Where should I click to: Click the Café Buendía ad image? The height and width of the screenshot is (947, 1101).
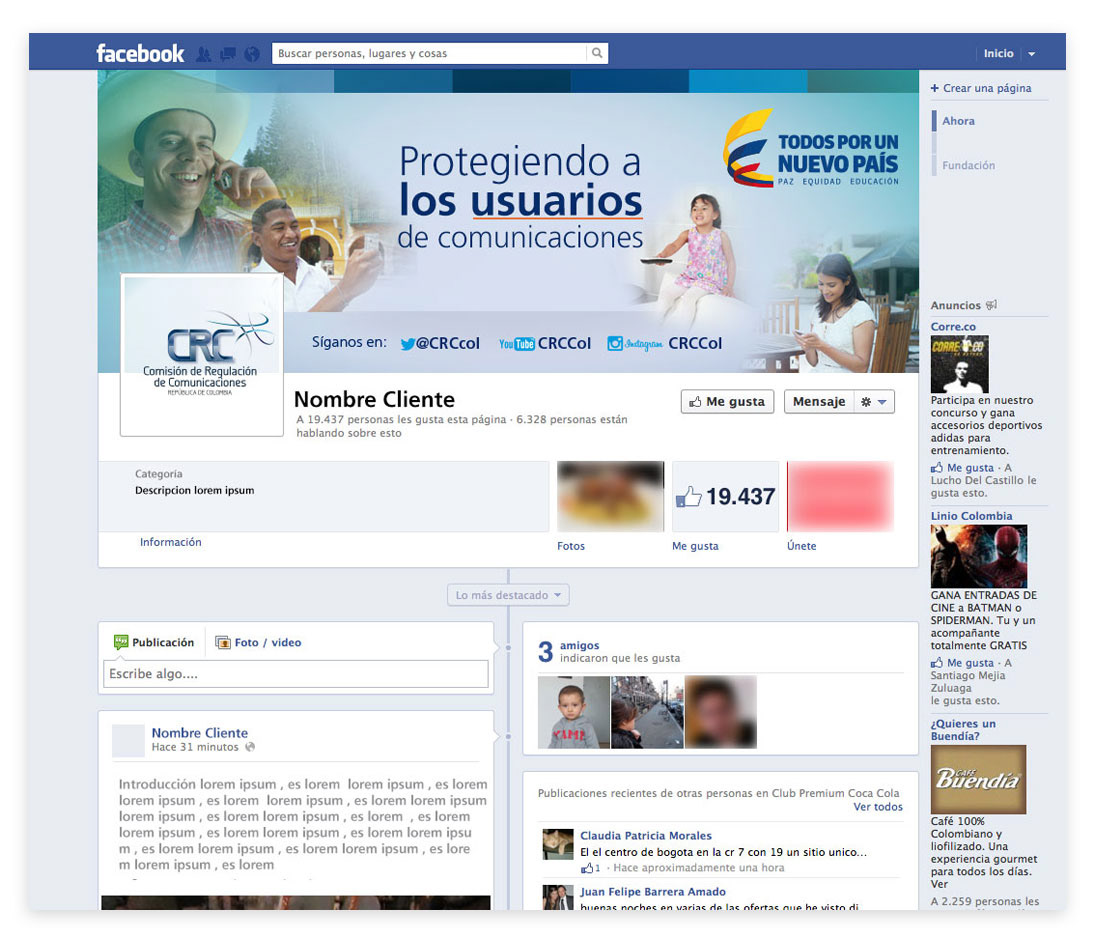point(978,779)
